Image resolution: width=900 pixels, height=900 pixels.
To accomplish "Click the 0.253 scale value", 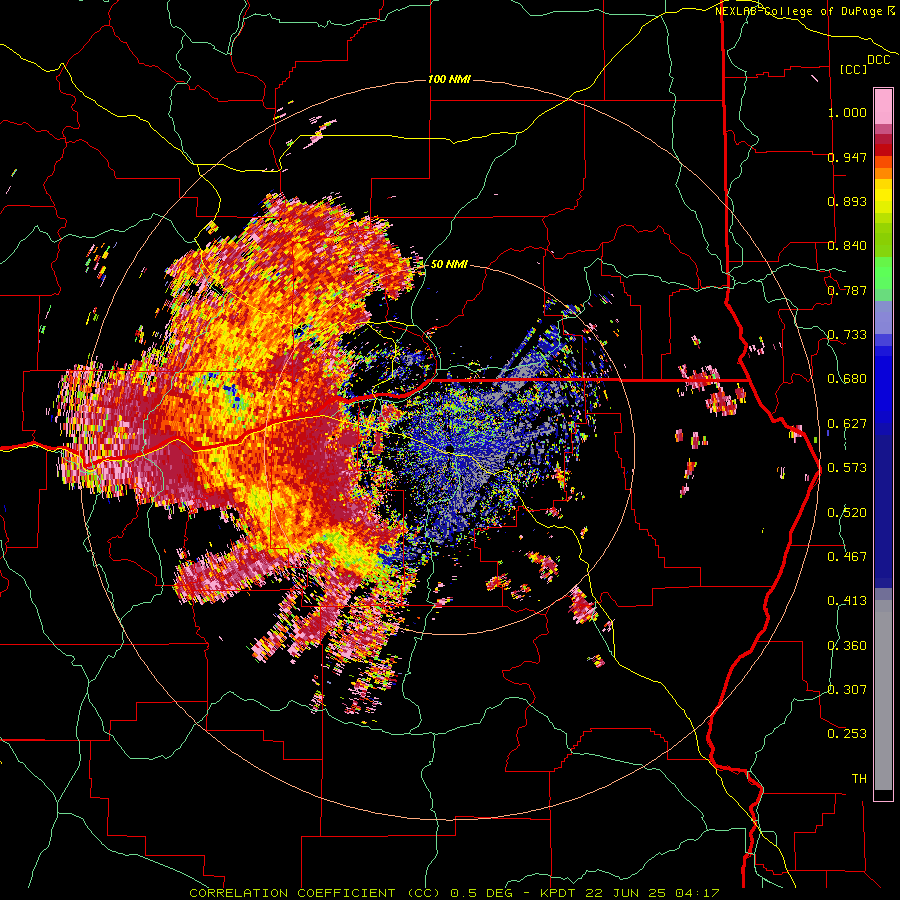I will 847,734.
